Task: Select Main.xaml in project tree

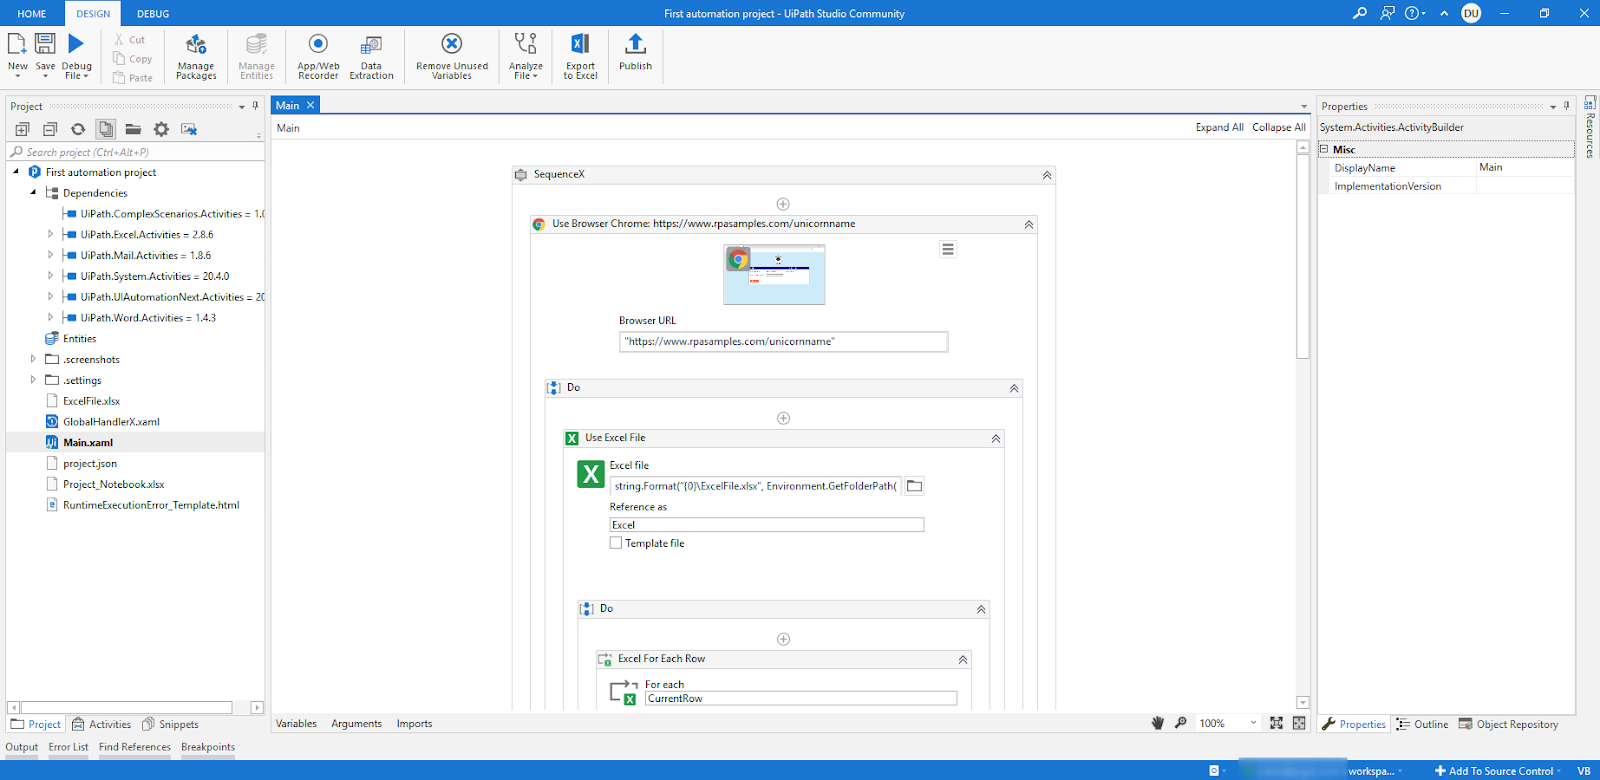Action: pos(88,442)
